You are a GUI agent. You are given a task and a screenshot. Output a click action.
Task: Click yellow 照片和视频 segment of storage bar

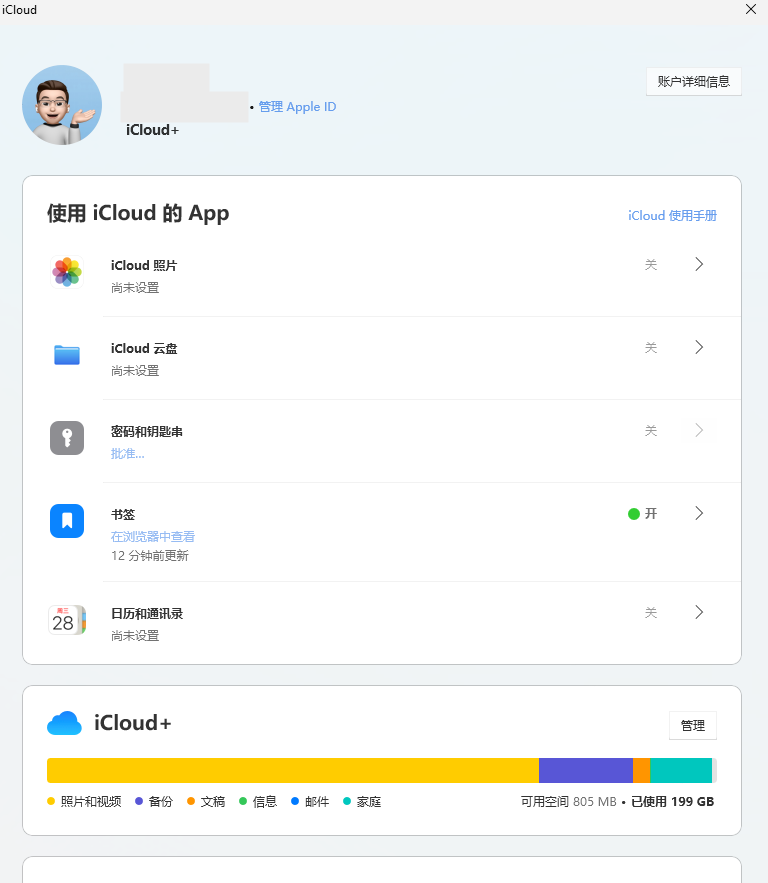[293, 770]
